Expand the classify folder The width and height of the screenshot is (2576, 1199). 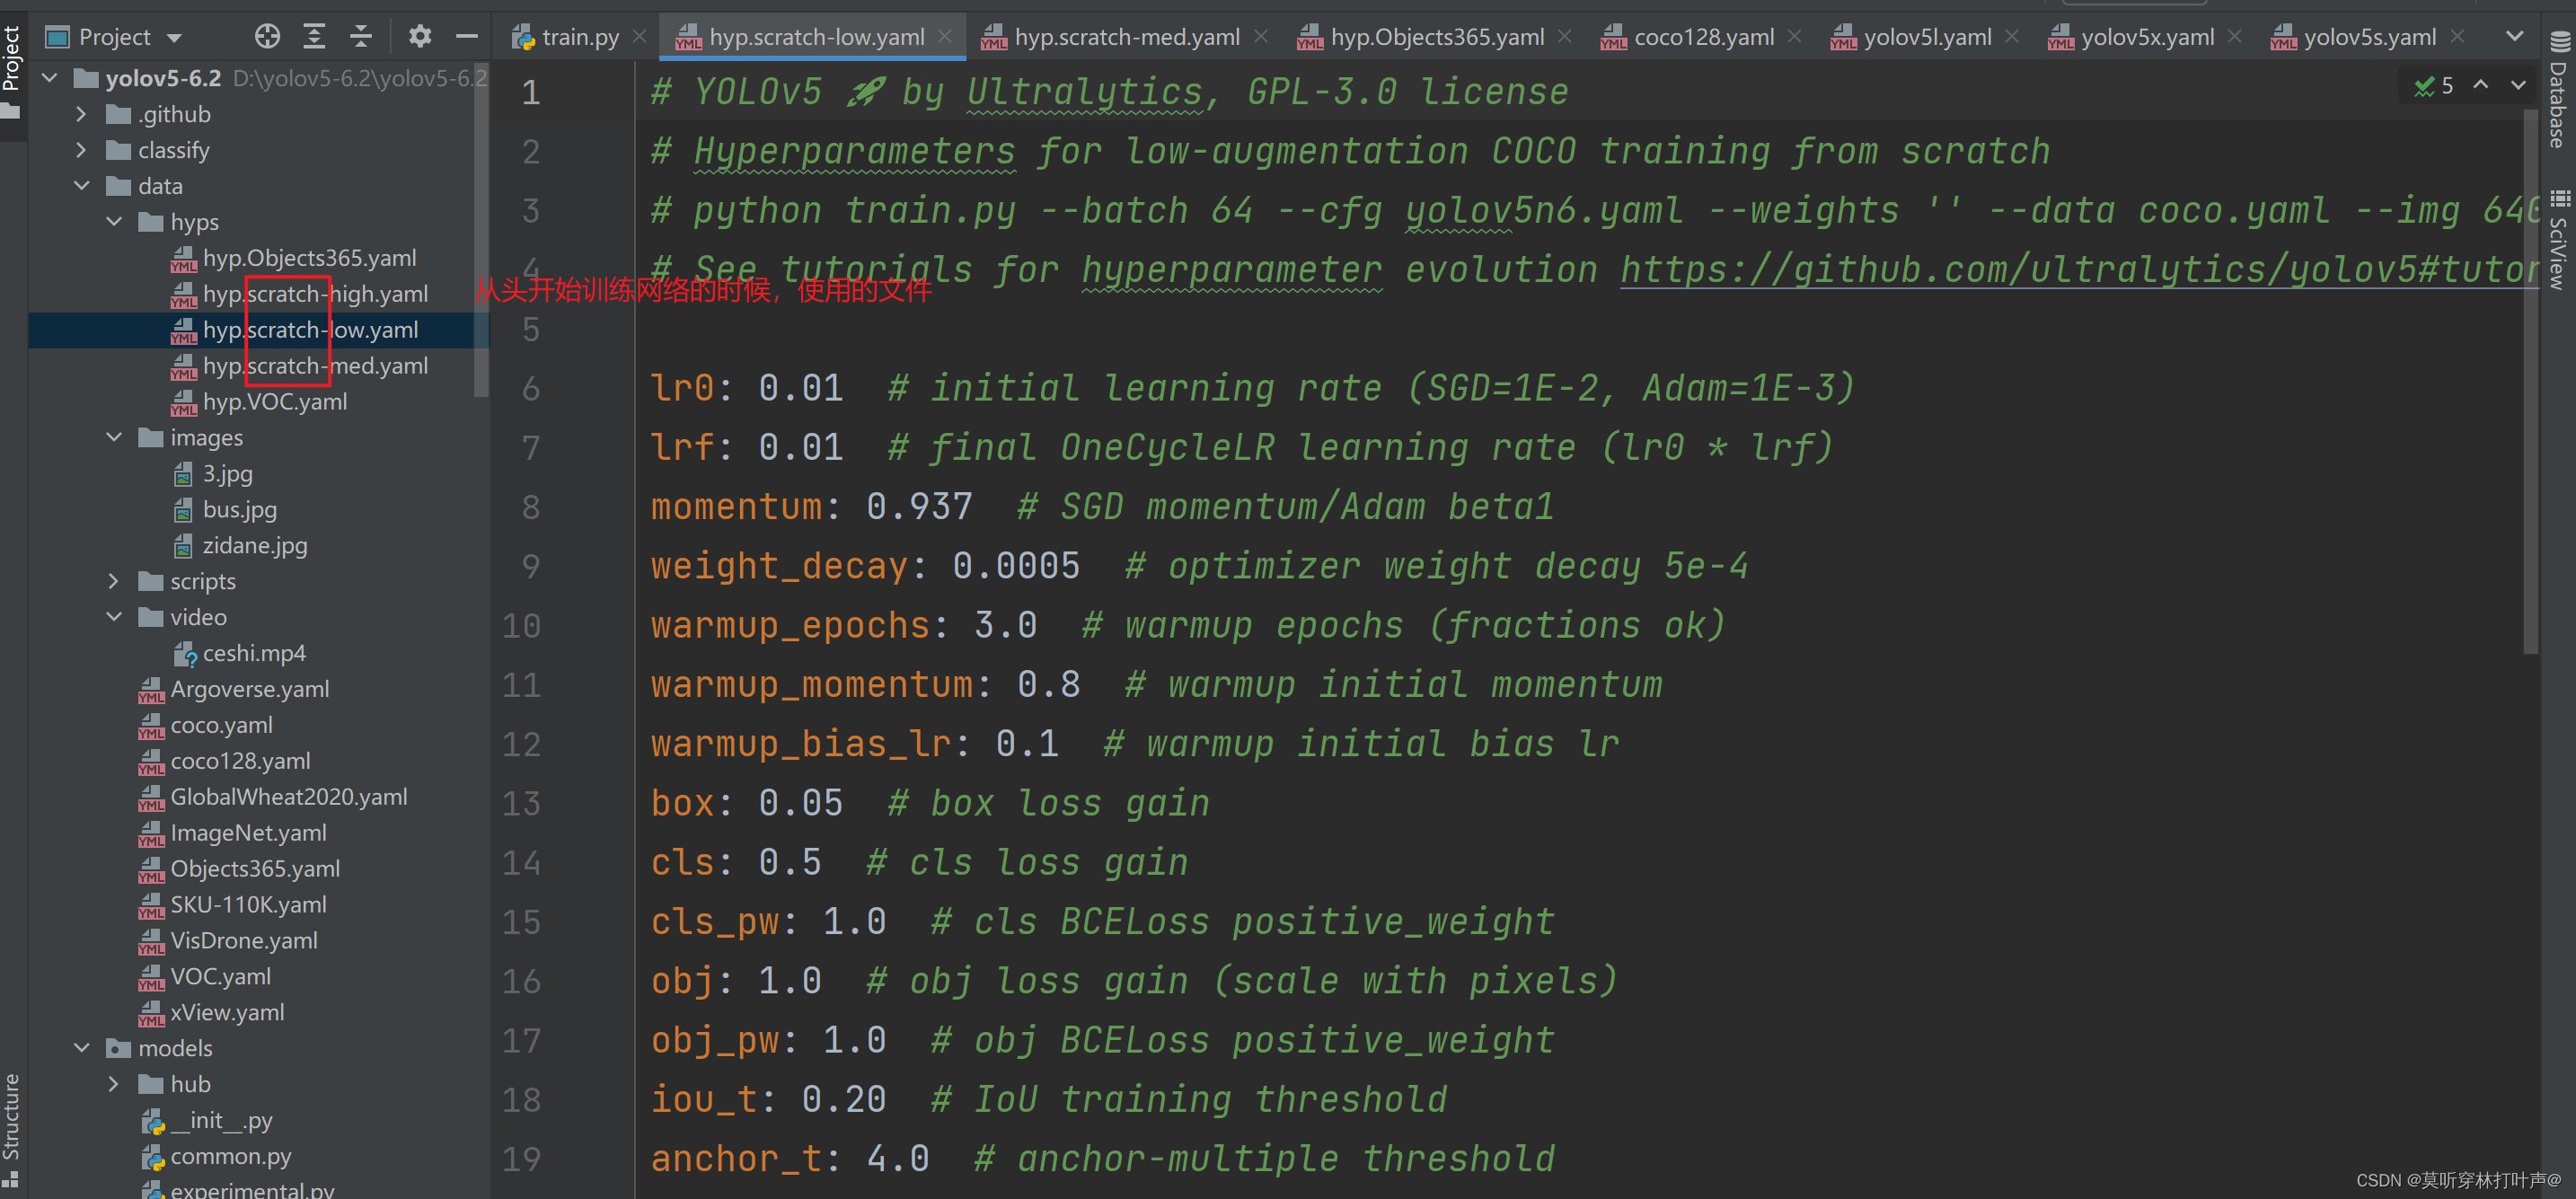click(81, 150)
